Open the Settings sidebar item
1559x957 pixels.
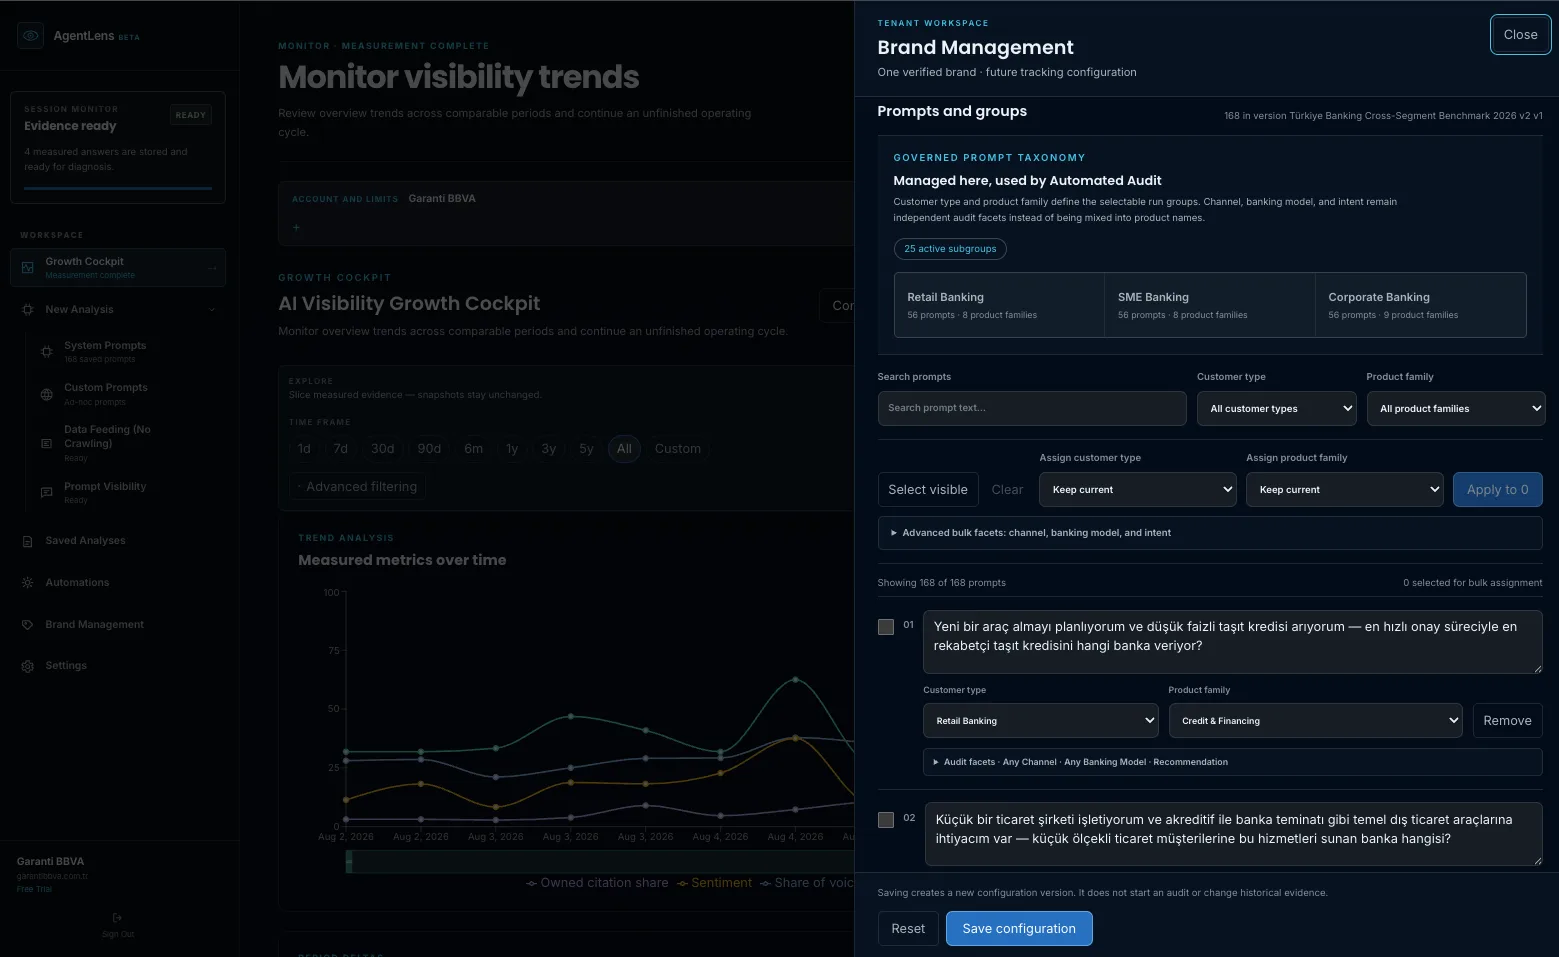click(x=66, y=666)
